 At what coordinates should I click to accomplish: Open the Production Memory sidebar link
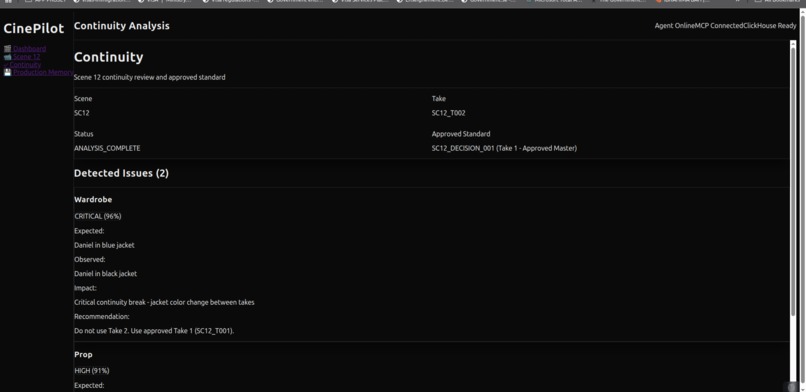(43, 72)
